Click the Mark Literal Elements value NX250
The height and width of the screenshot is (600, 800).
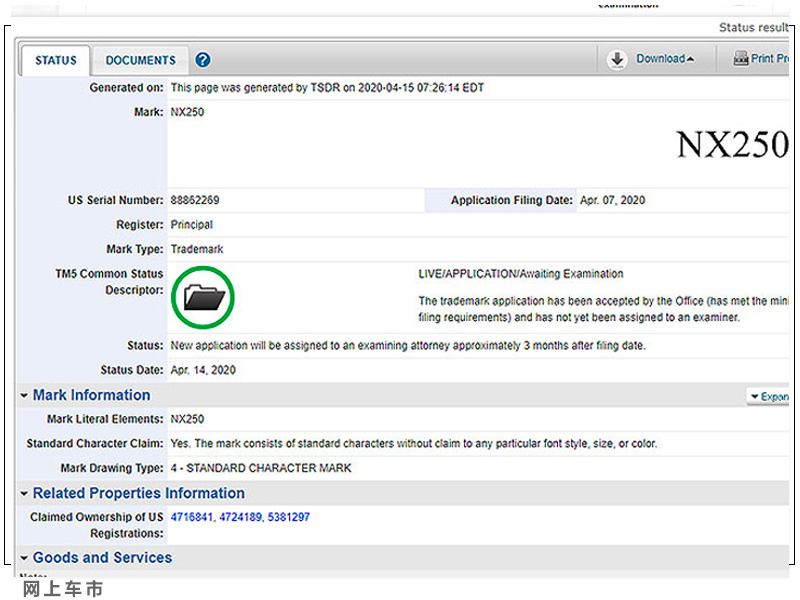[x=187, y=419]
